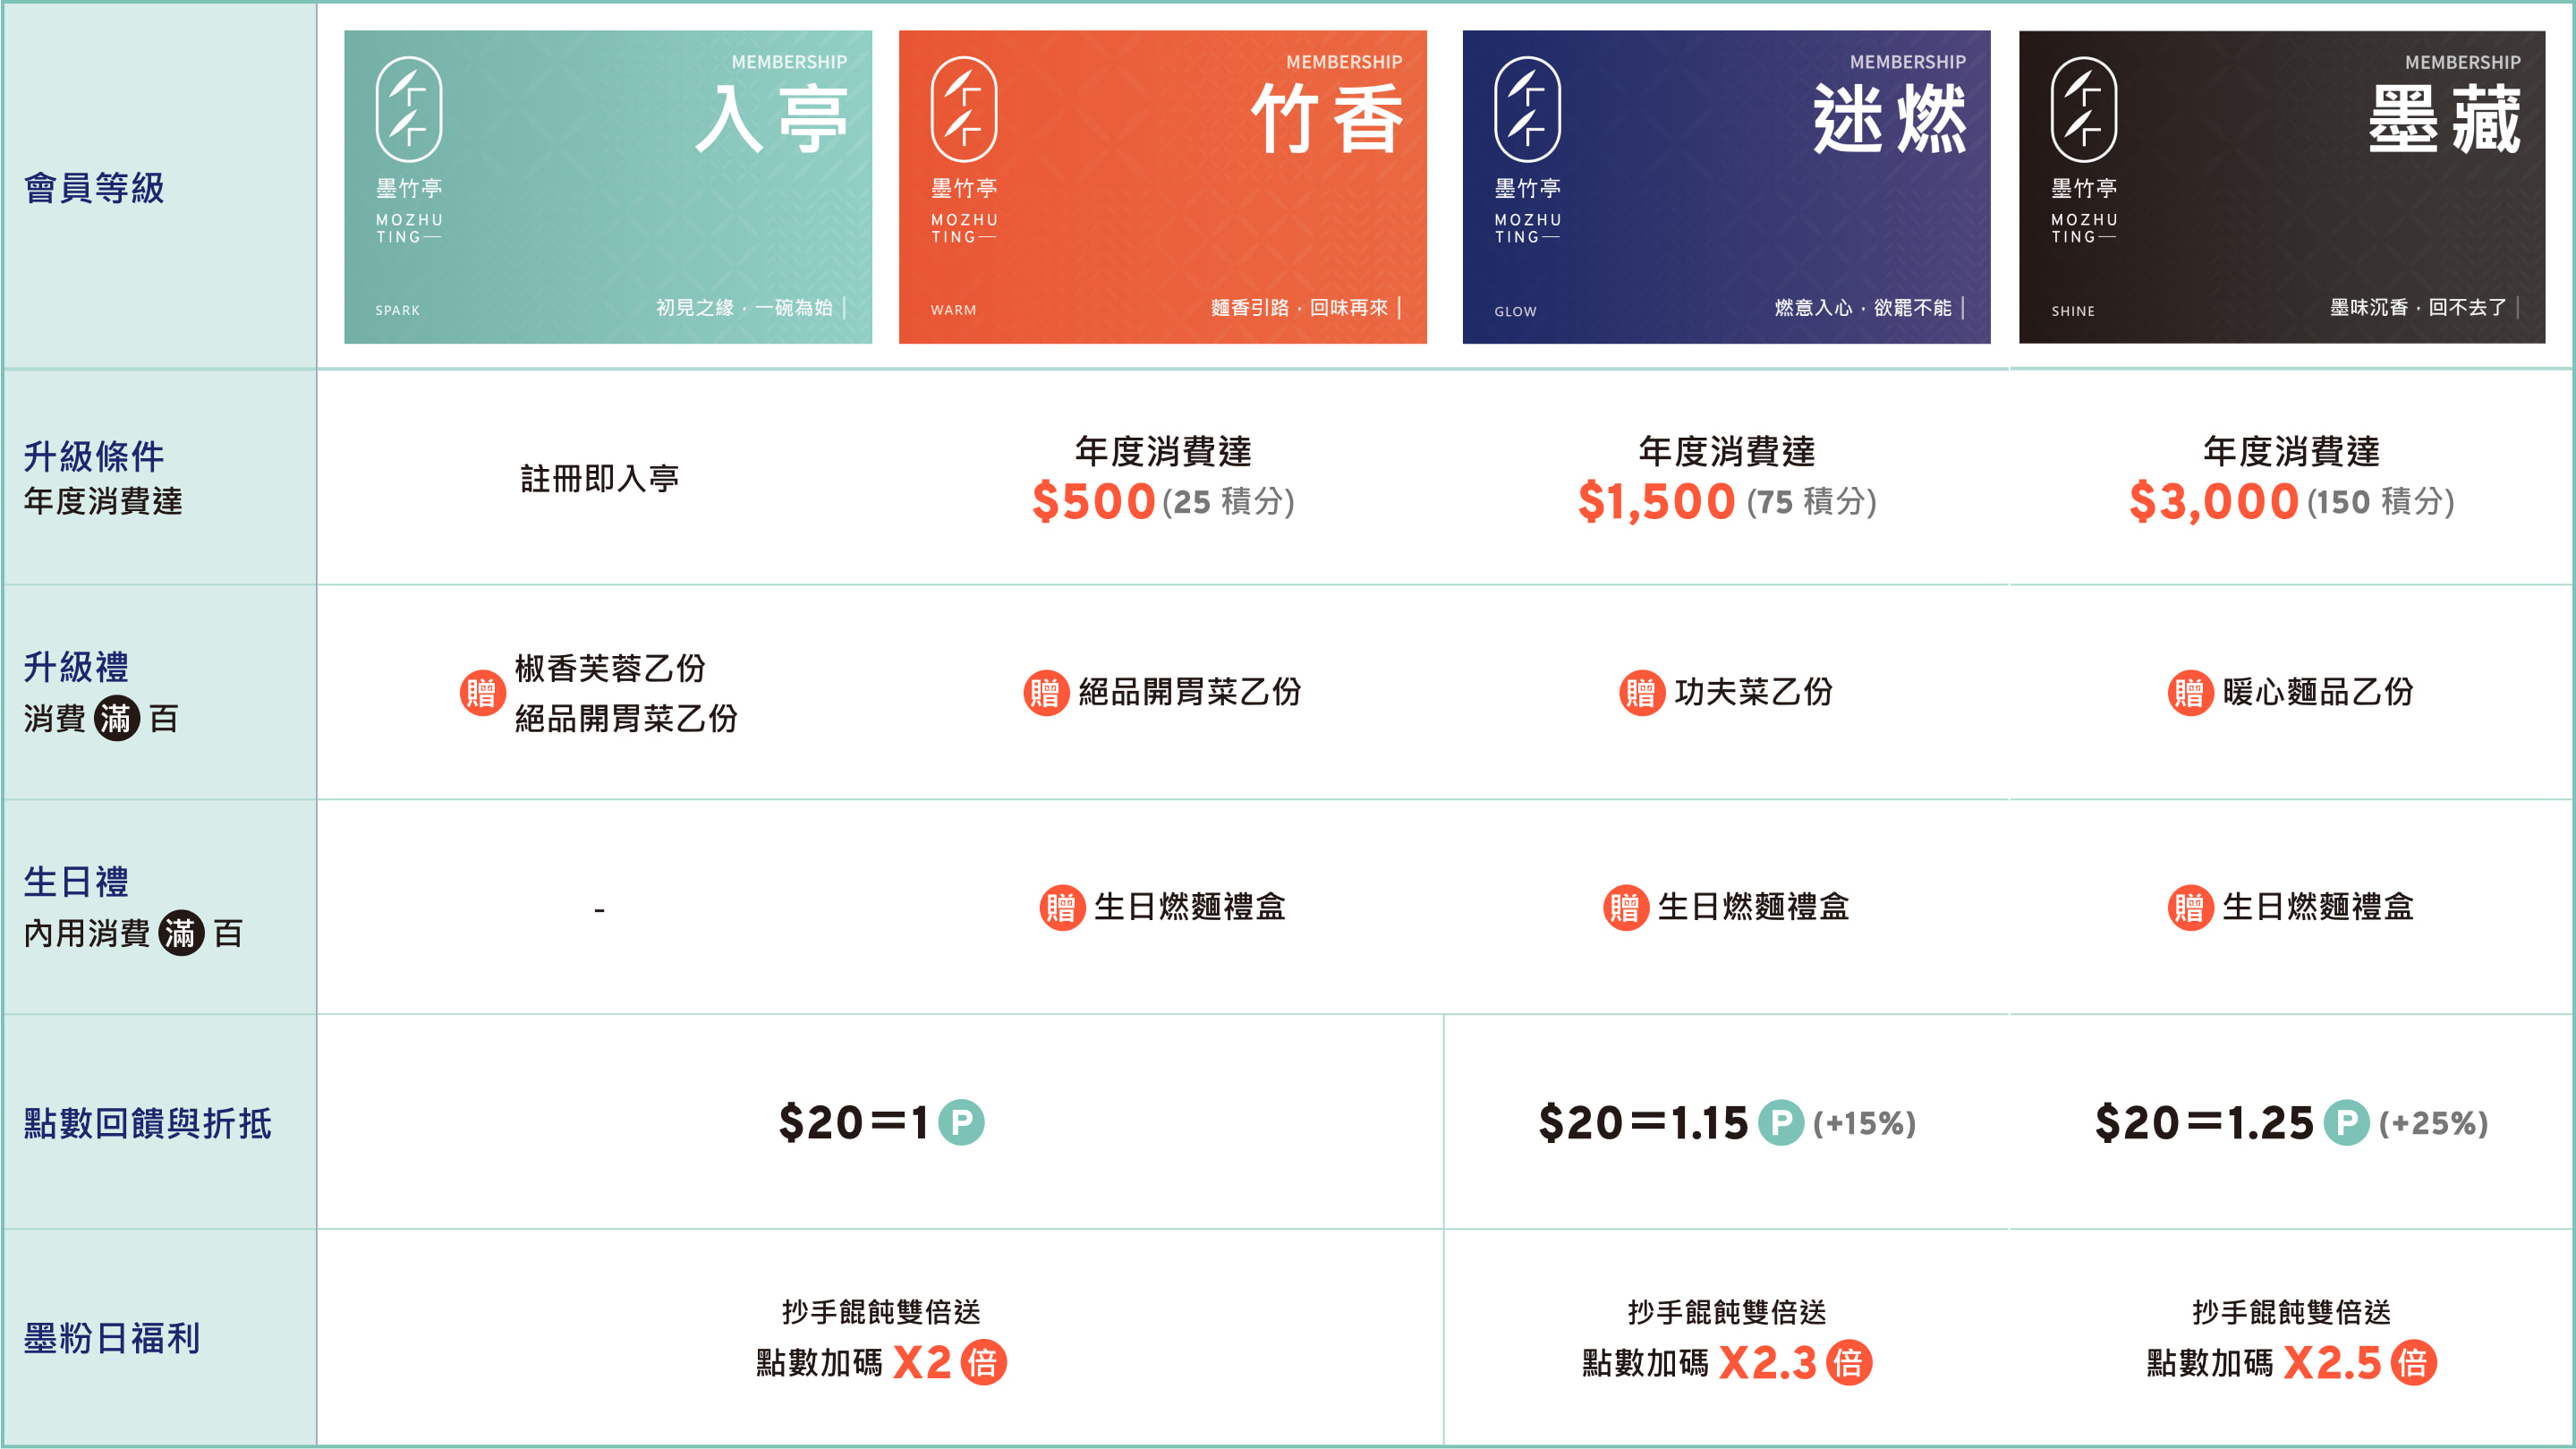Screen dimensions: 2576x1449
Task: Select the $500 spending threshold text
Action: [1093, 501]
